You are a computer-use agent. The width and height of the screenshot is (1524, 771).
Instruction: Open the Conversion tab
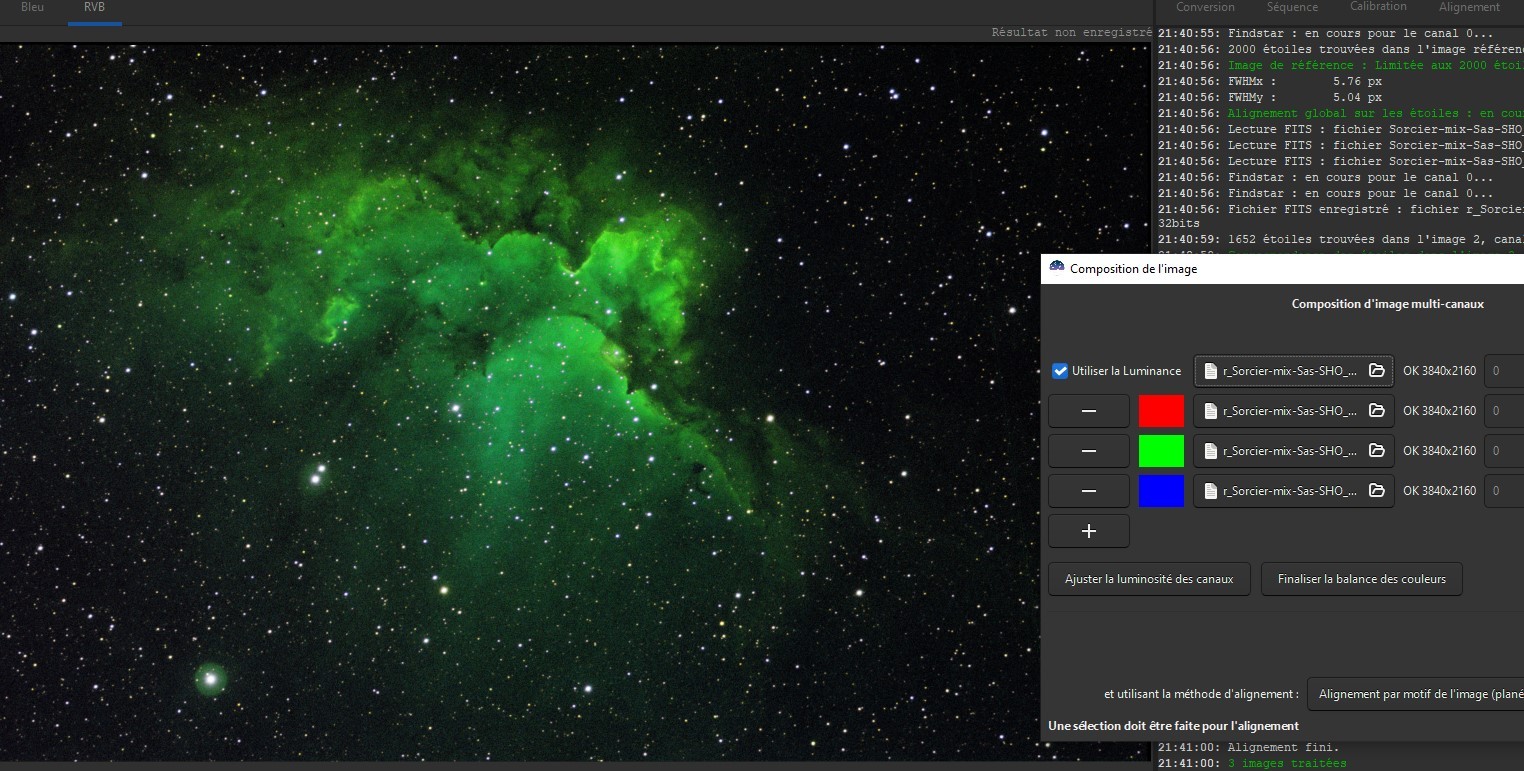tap(1205, 7)
